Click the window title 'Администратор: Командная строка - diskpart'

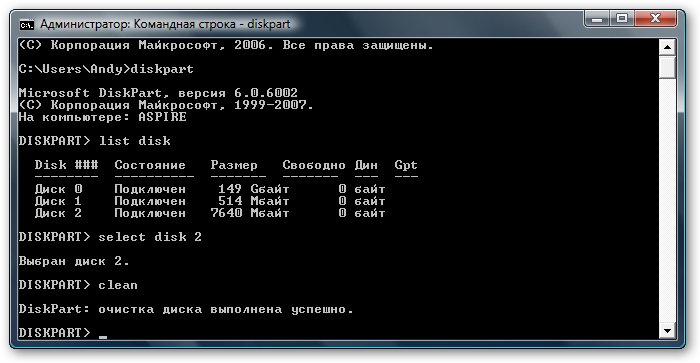tap(165, 24)
